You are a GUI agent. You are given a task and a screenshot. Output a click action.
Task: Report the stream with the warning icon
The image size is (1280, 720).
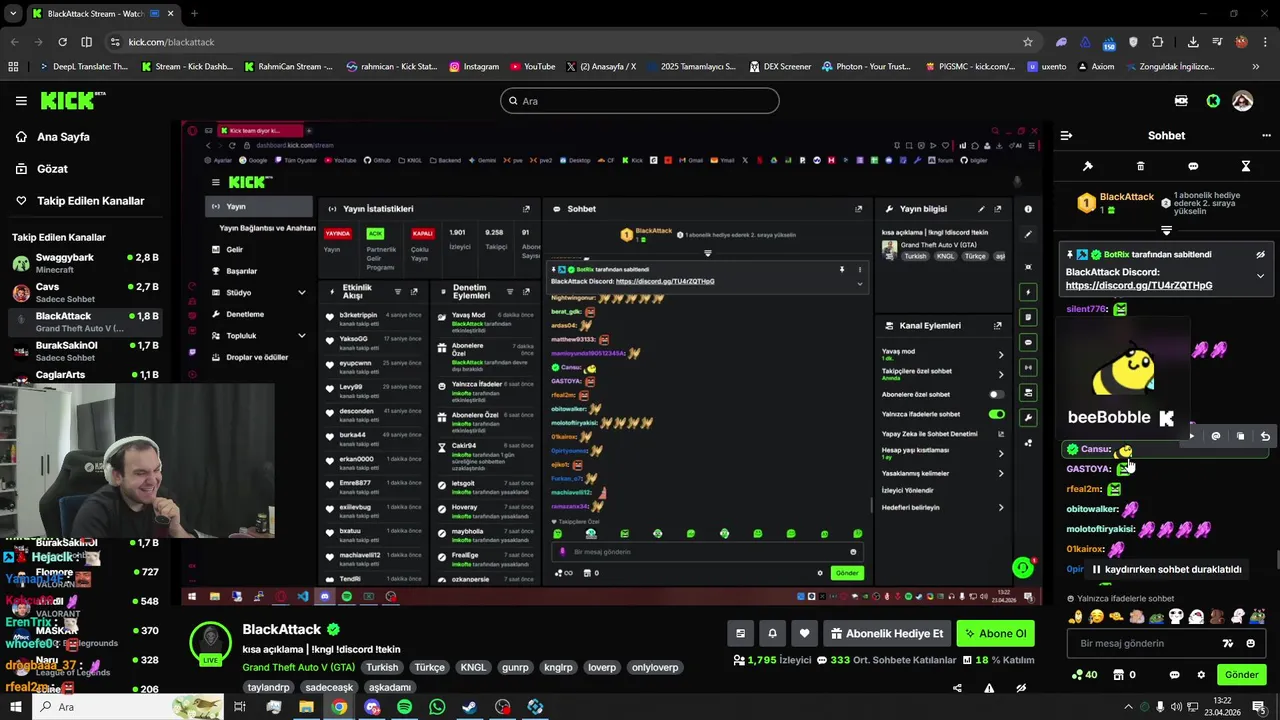point(989,688)
